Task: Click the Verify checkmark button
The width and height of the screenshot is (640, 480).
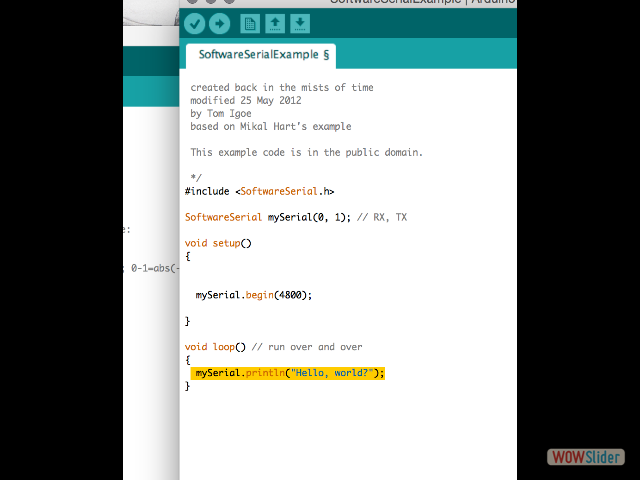Action: coord(194,24)
